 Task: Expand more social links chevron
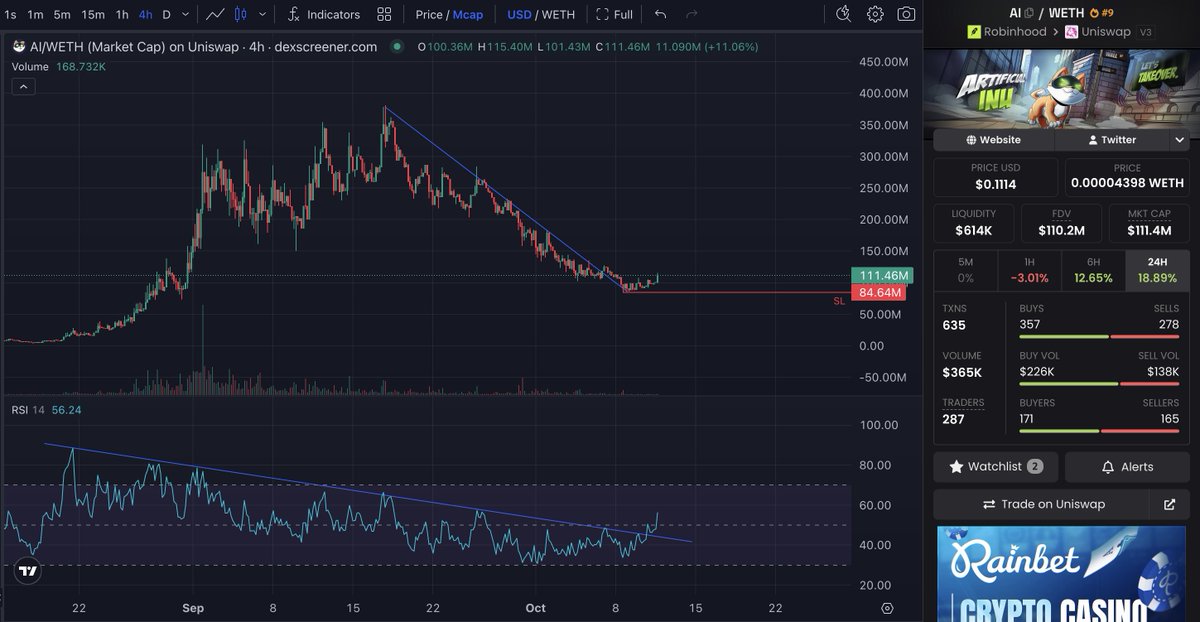pyautogui.click(x=1180, y=140)
